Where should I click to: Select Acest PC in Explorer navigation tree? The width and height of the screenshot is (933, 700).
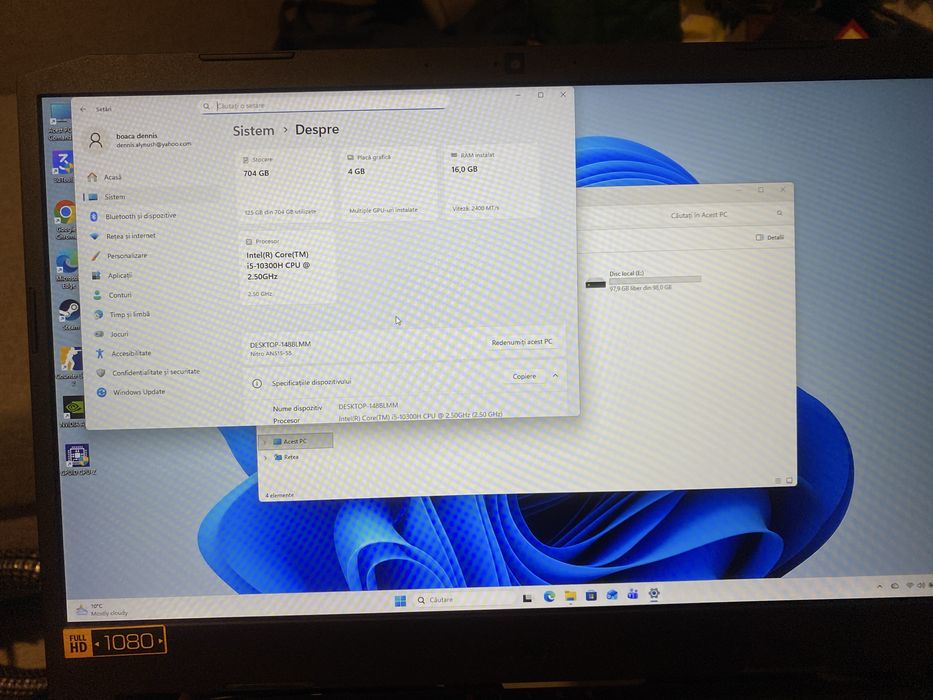tap(295, 442)
